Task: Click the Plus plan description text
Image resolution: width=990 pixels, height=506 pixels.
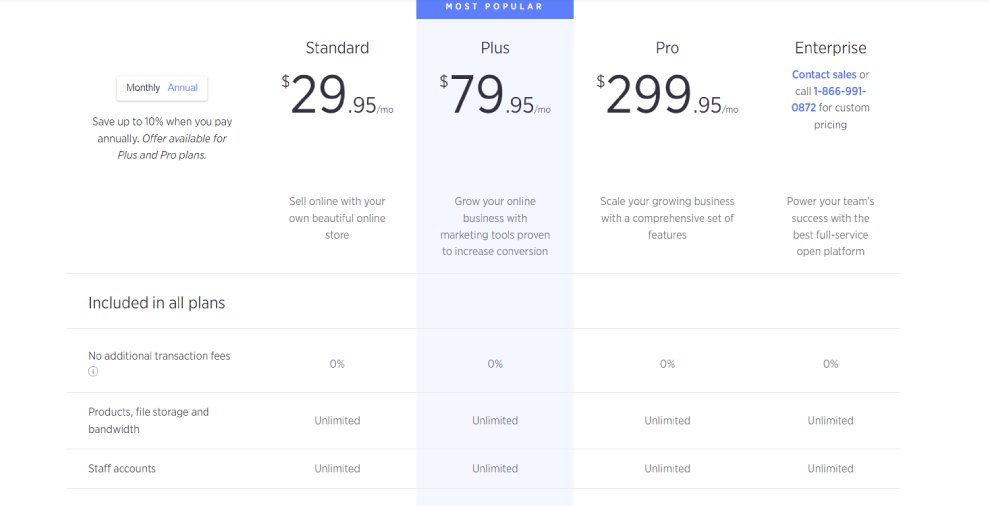Action: (495, 226)
